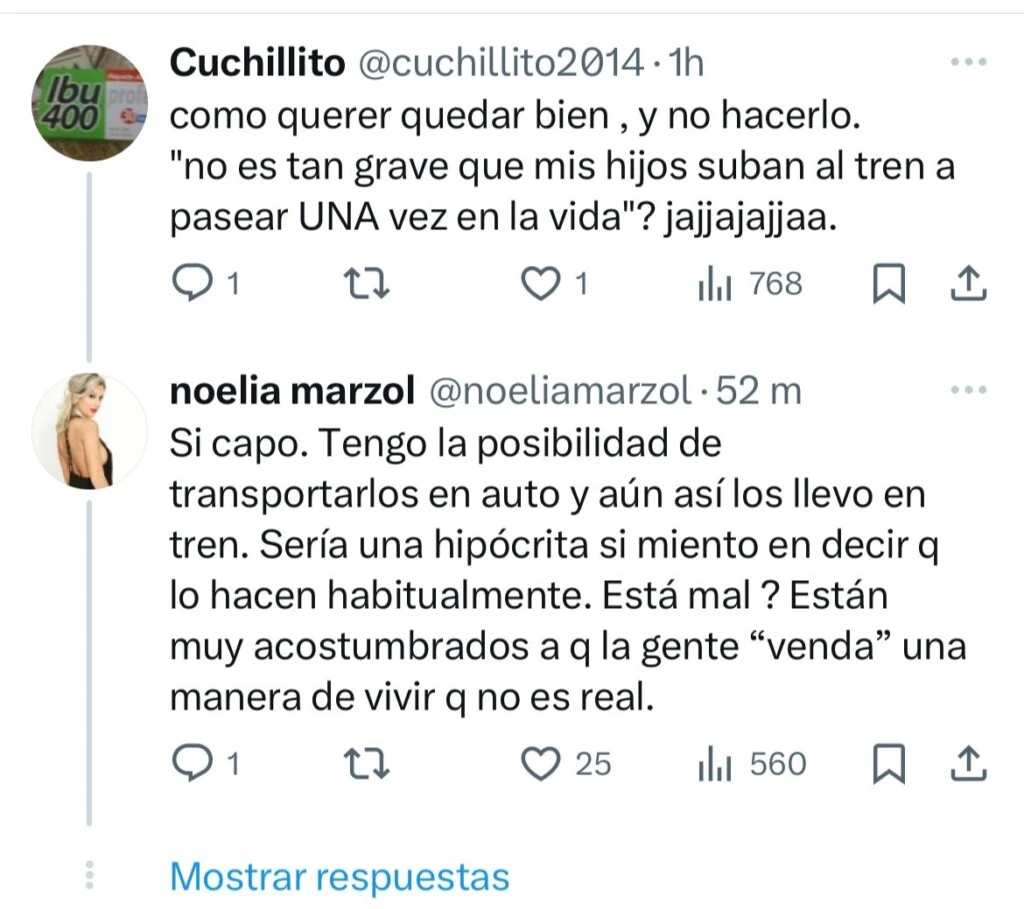Viewport: 1024px width, 909px height.
Task: Click the Cuchillito display name
Action: pos(257,63)
